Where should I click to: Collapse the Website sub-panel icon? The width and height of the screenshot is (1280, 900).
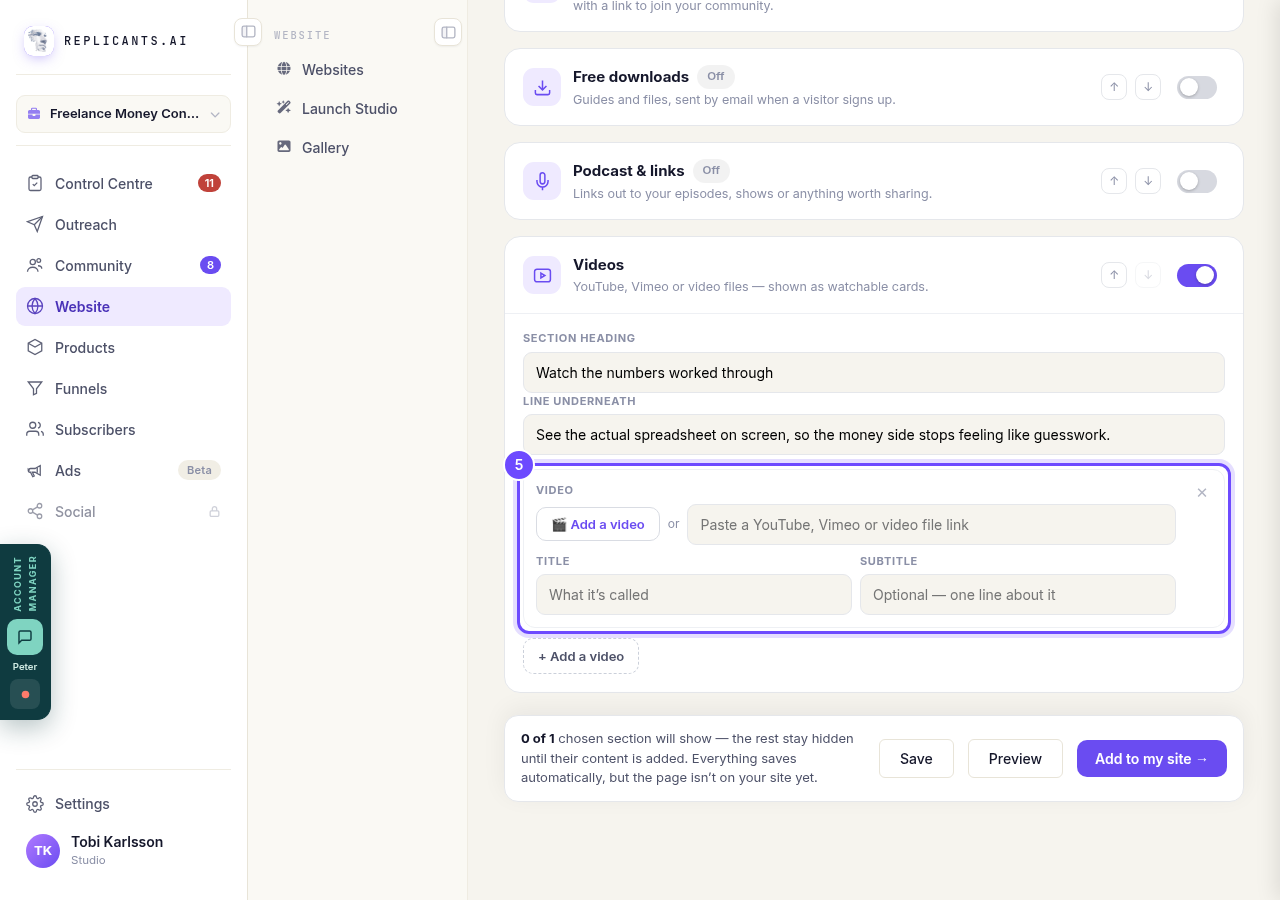pyautogui.click(x=448, y=32)
